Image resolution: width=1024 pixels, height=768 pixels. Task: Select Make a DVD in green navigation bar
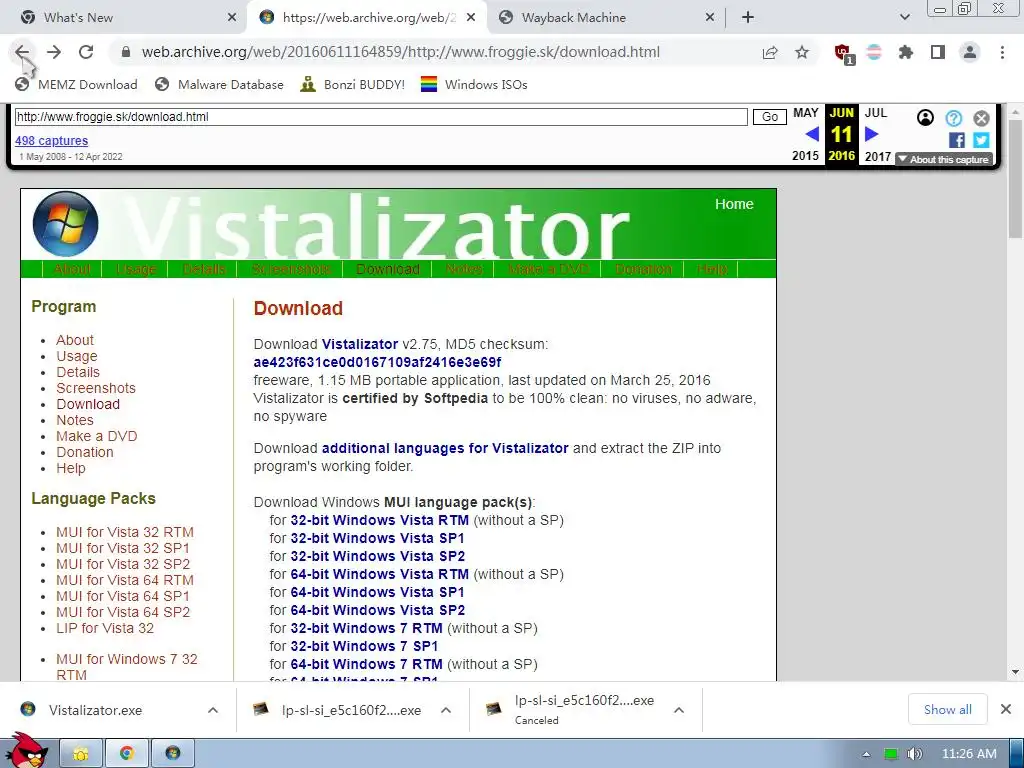point(549,269)
